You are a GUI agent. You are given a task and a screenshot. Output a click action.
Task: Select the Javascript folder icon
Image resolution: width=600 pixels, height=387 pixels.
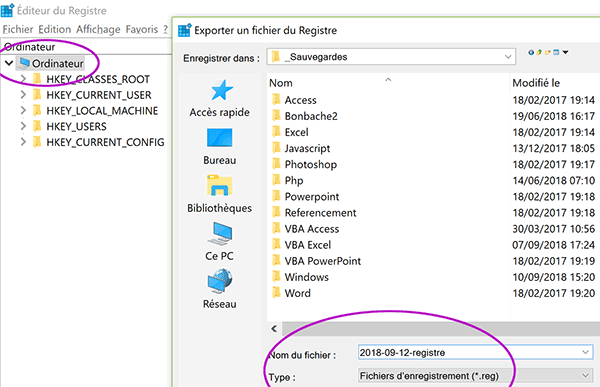pos(276,148)
